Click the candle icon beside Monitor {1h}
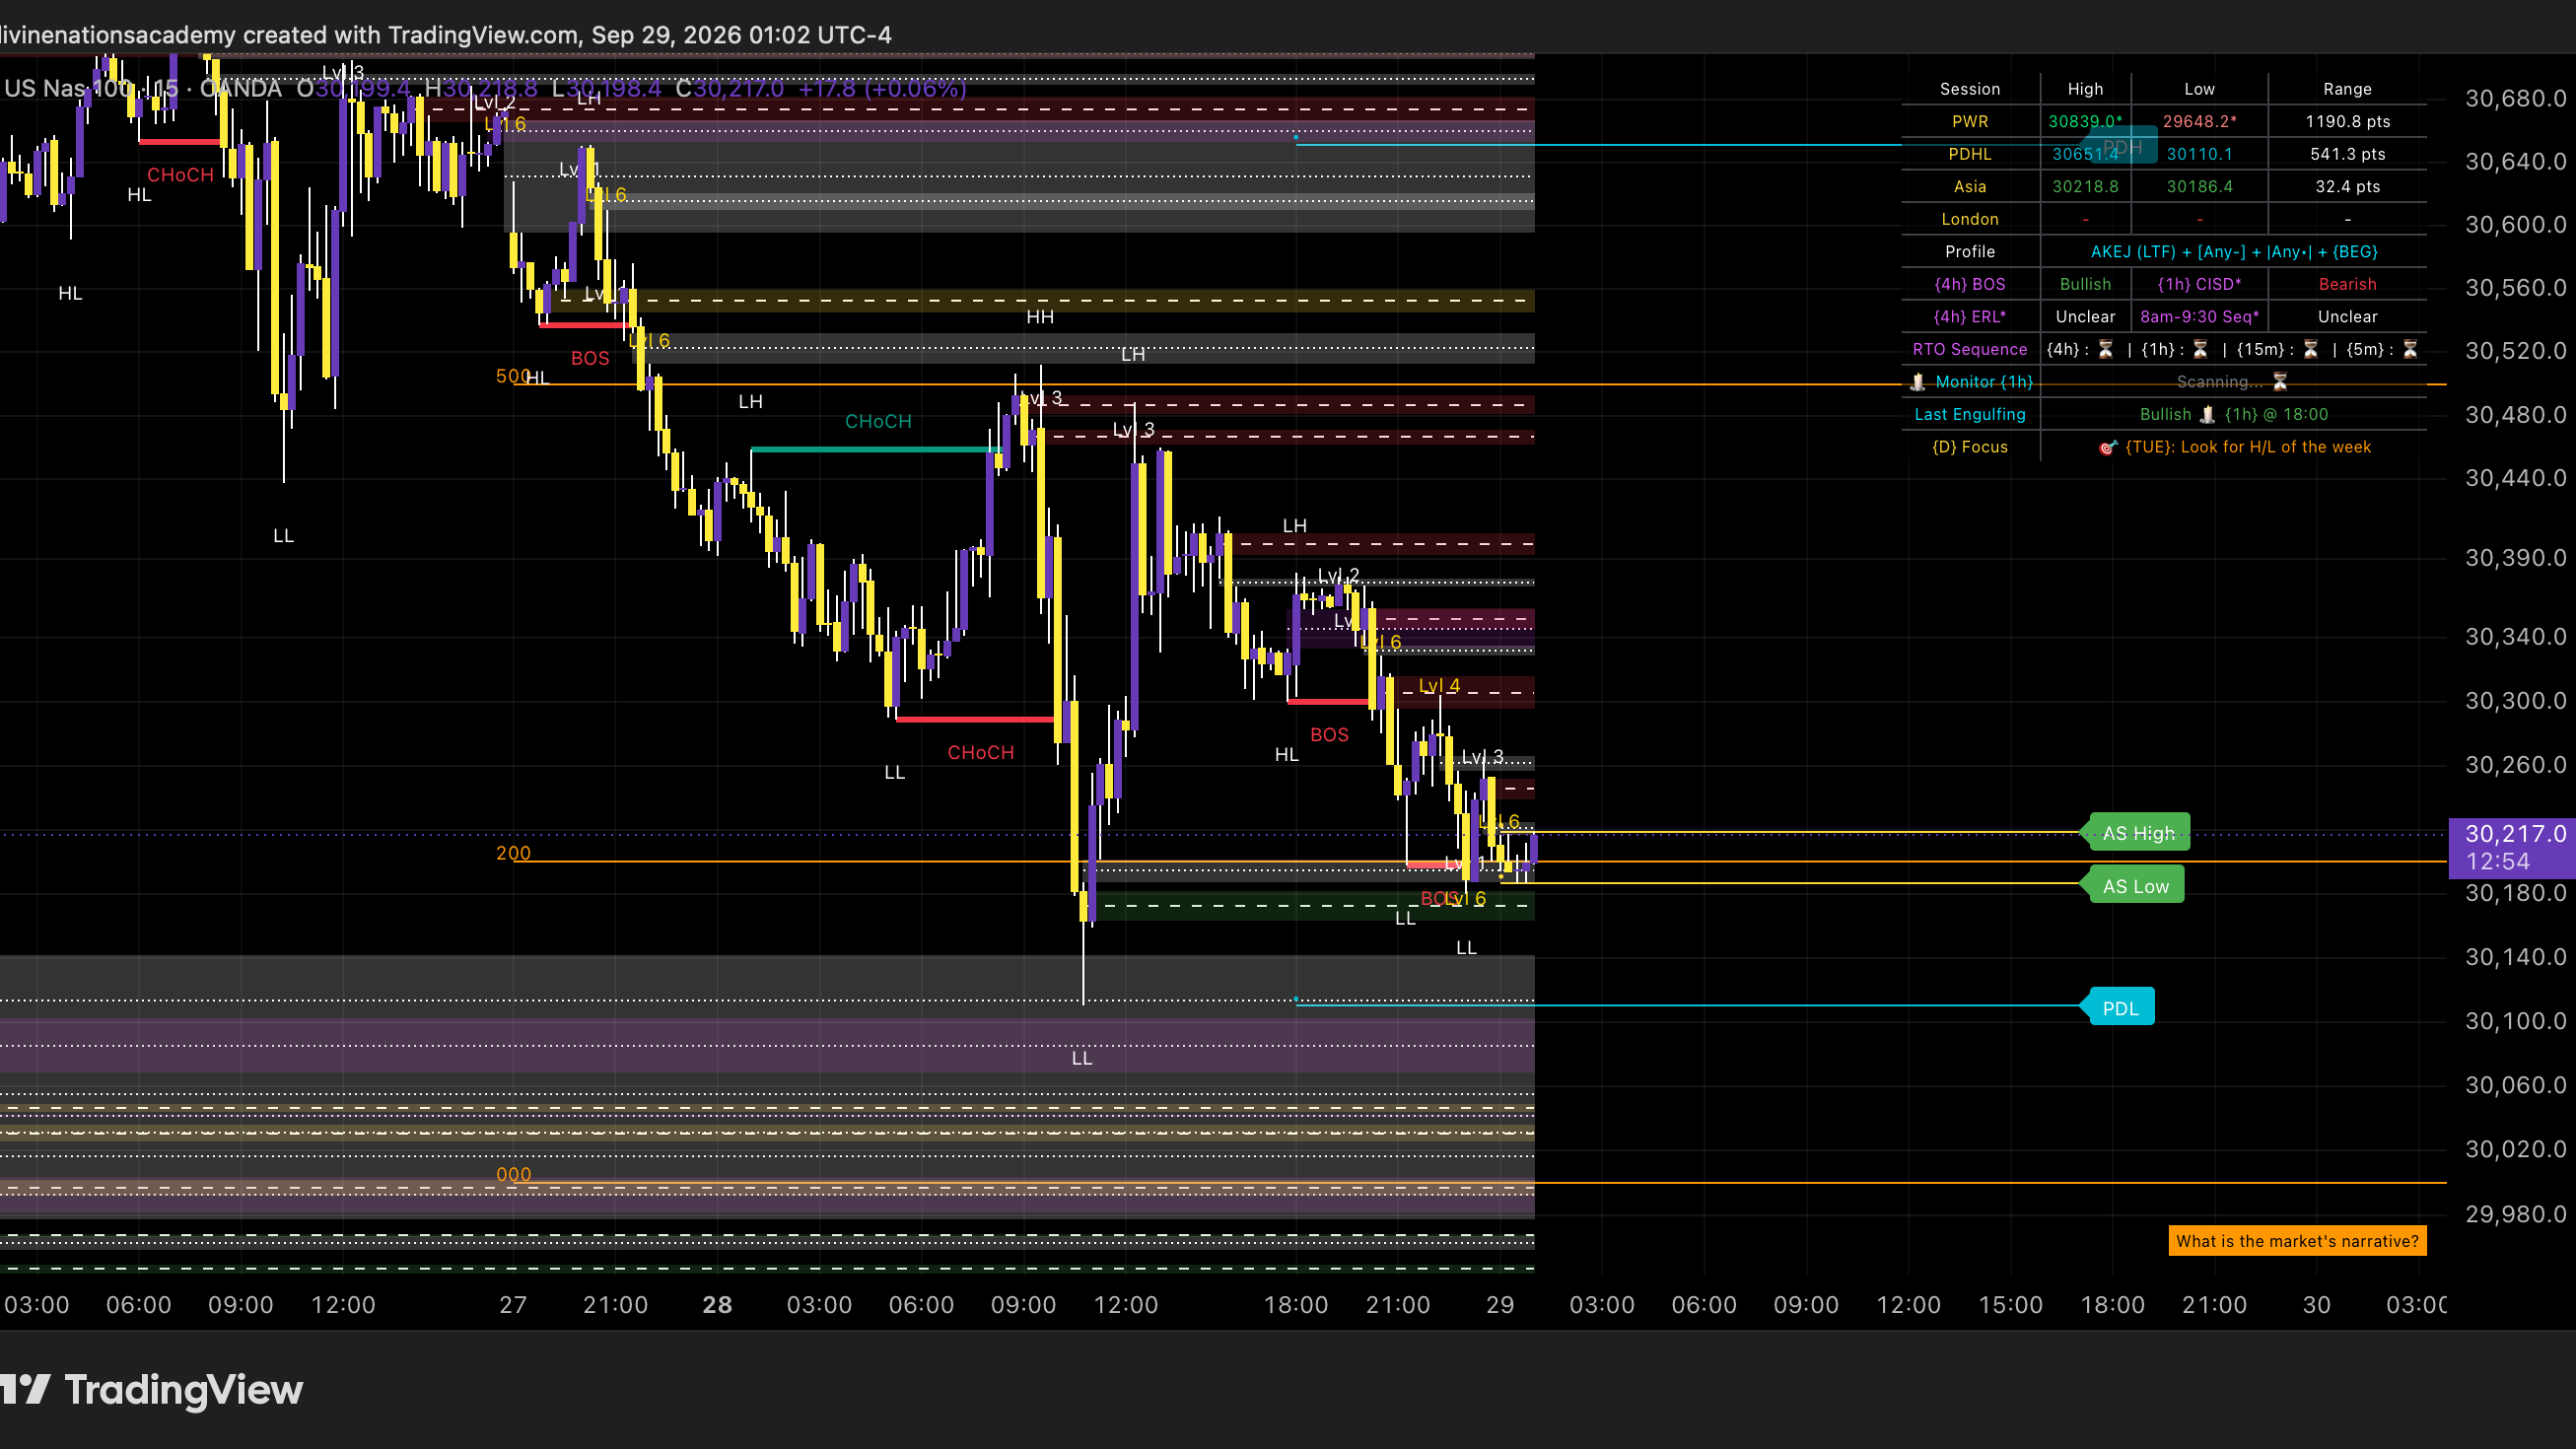 [1918, 382]
